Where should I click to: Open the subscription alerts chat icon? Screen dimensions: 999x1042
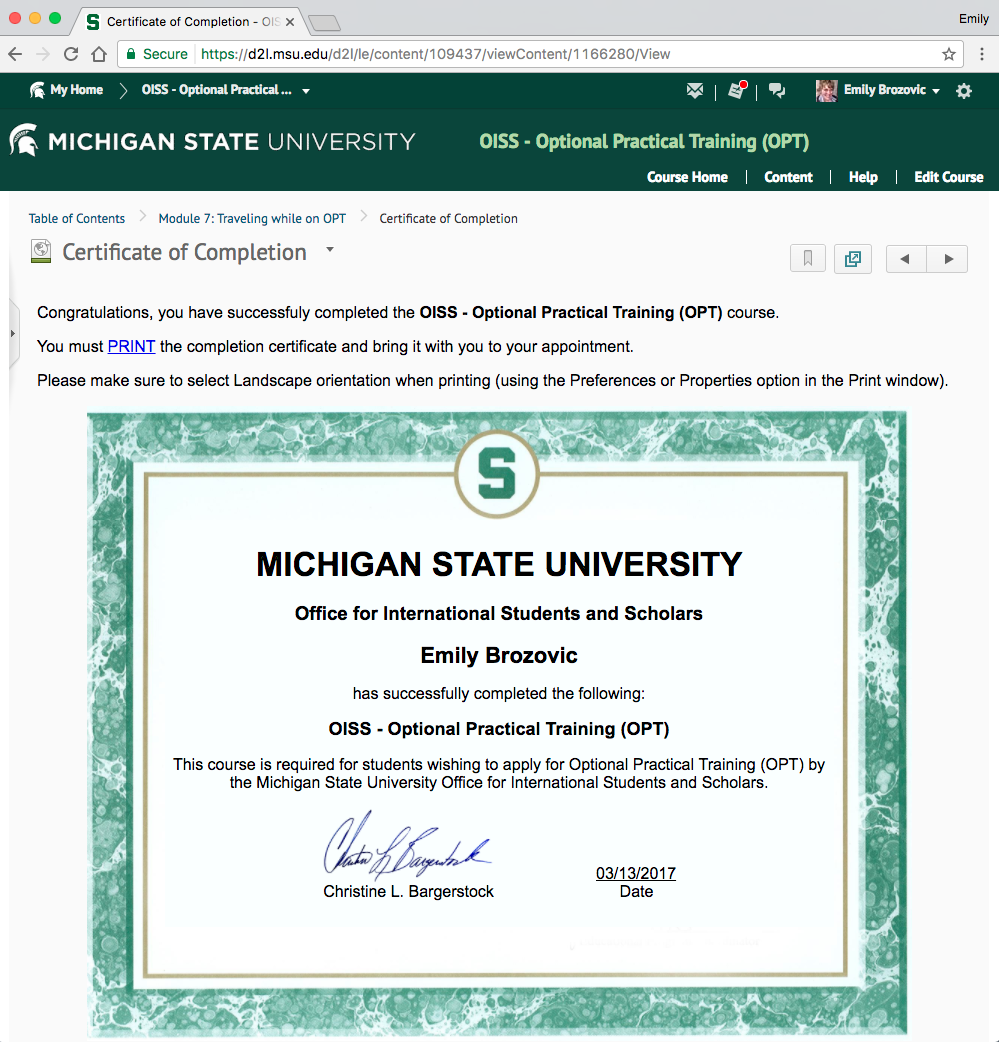pyautogui.click(x=777, y=91)
